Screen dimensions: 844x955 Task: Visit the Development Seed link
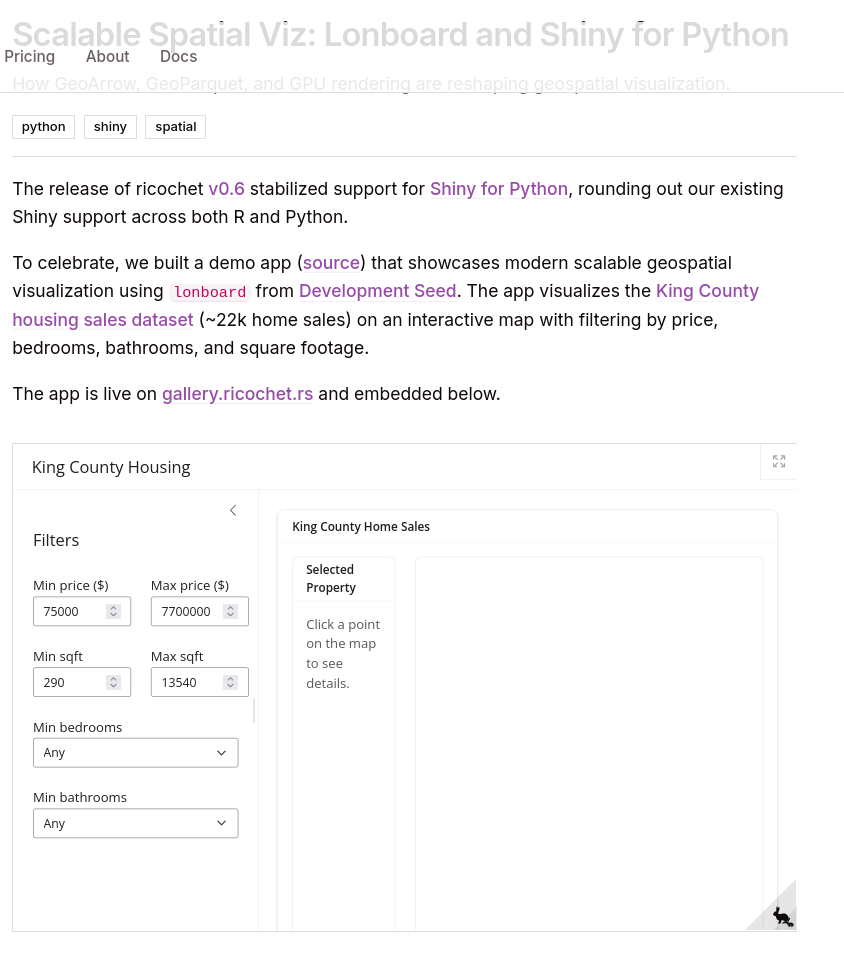(378, 291)
